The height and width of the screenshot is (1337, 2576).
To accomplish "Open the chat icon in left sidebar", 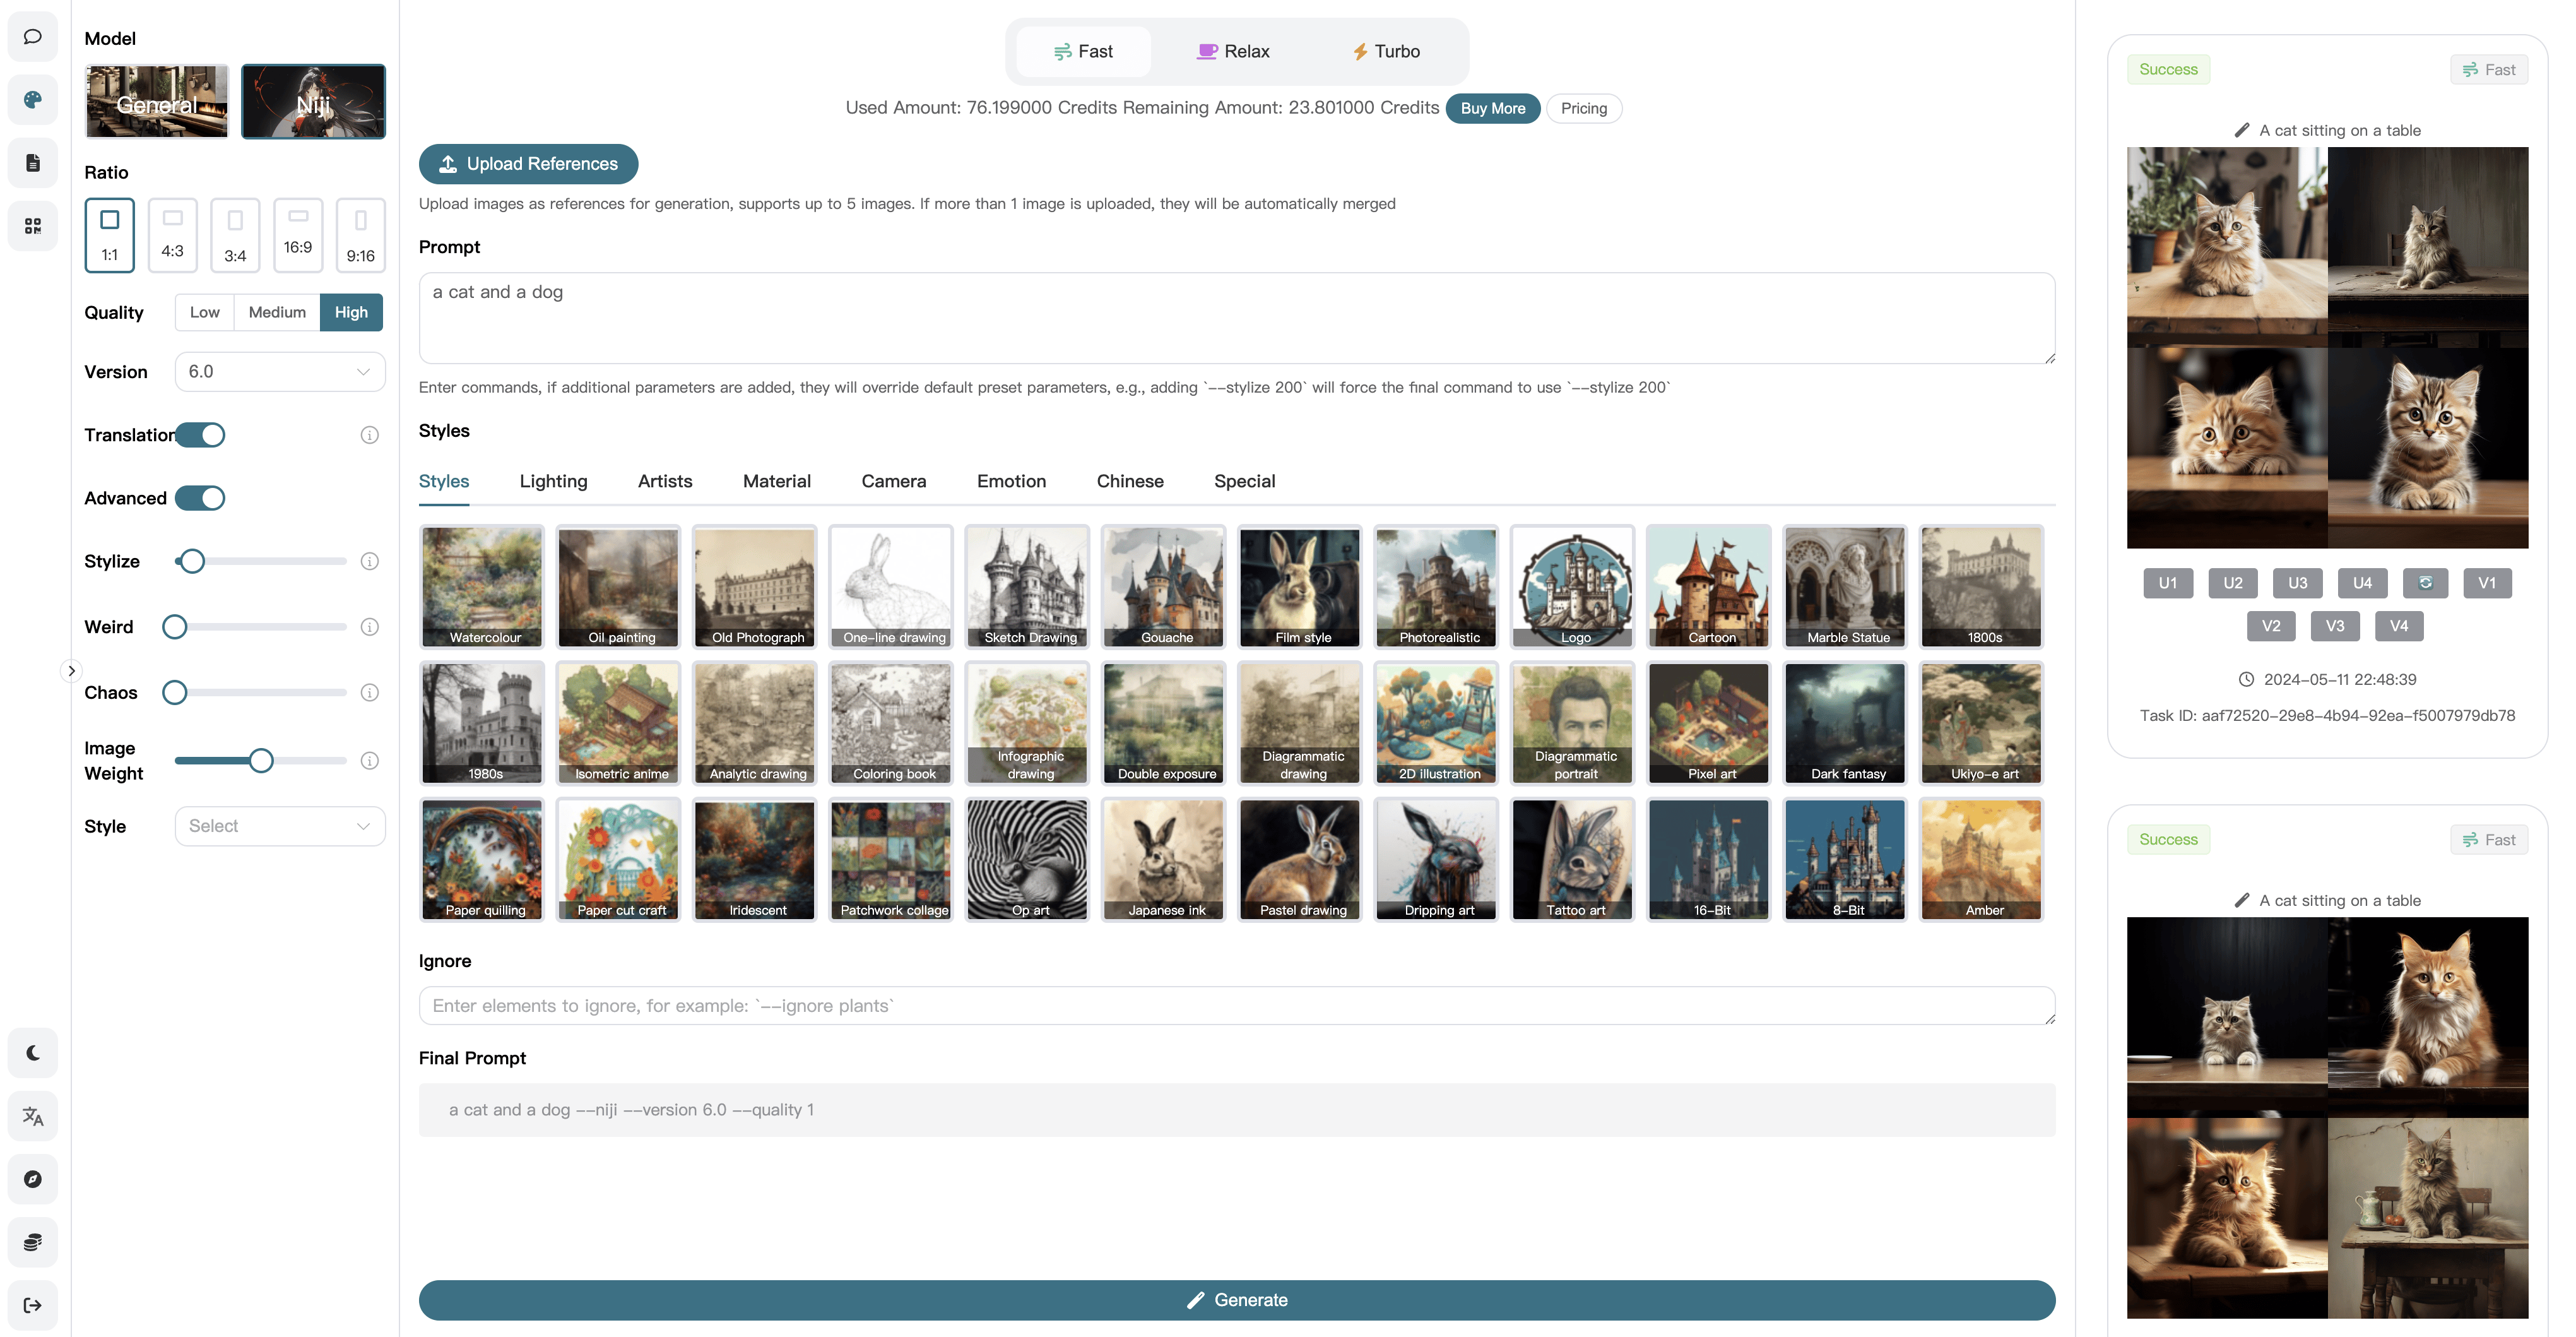I will click(x=33, y=37).
